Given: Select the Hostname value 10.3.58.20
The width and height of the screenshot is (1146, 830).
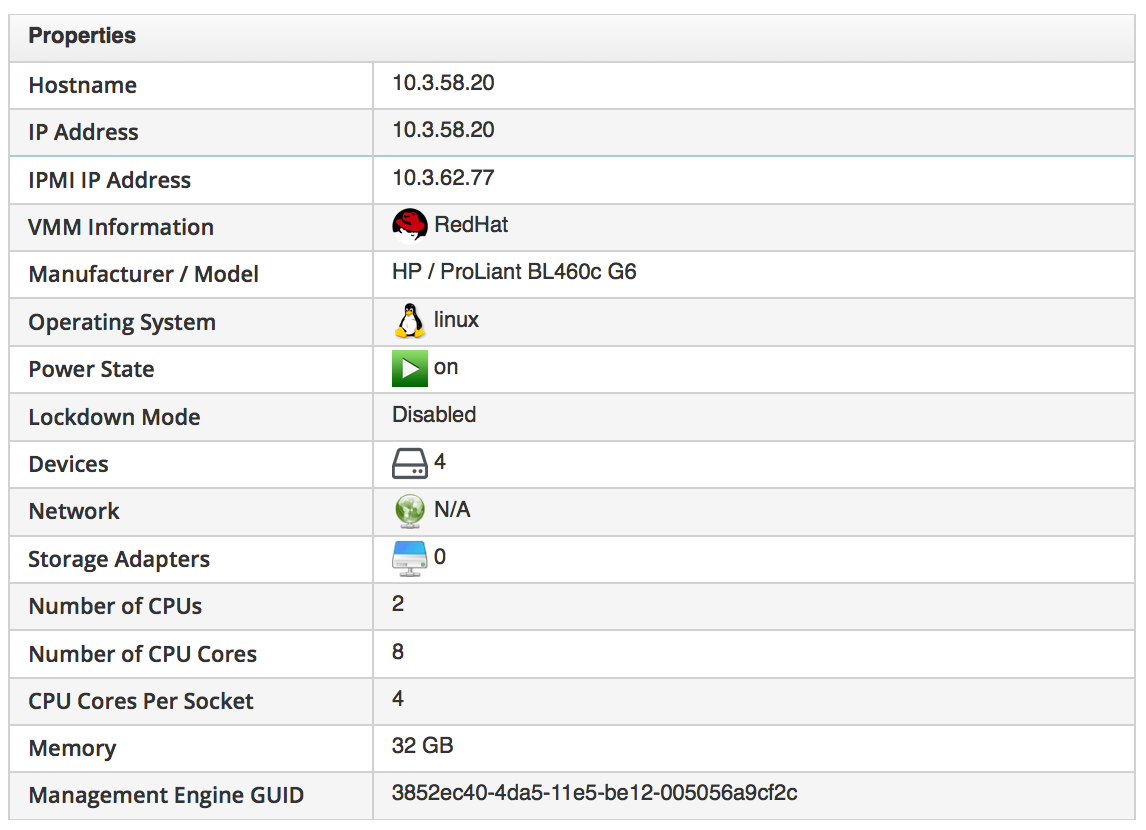Looking at the screenshot, I should click(x=443, y=83).
